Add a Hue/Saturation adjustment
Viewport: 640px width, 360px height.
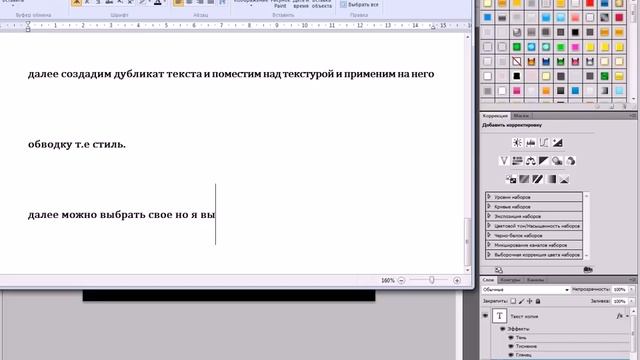point(517,161)
